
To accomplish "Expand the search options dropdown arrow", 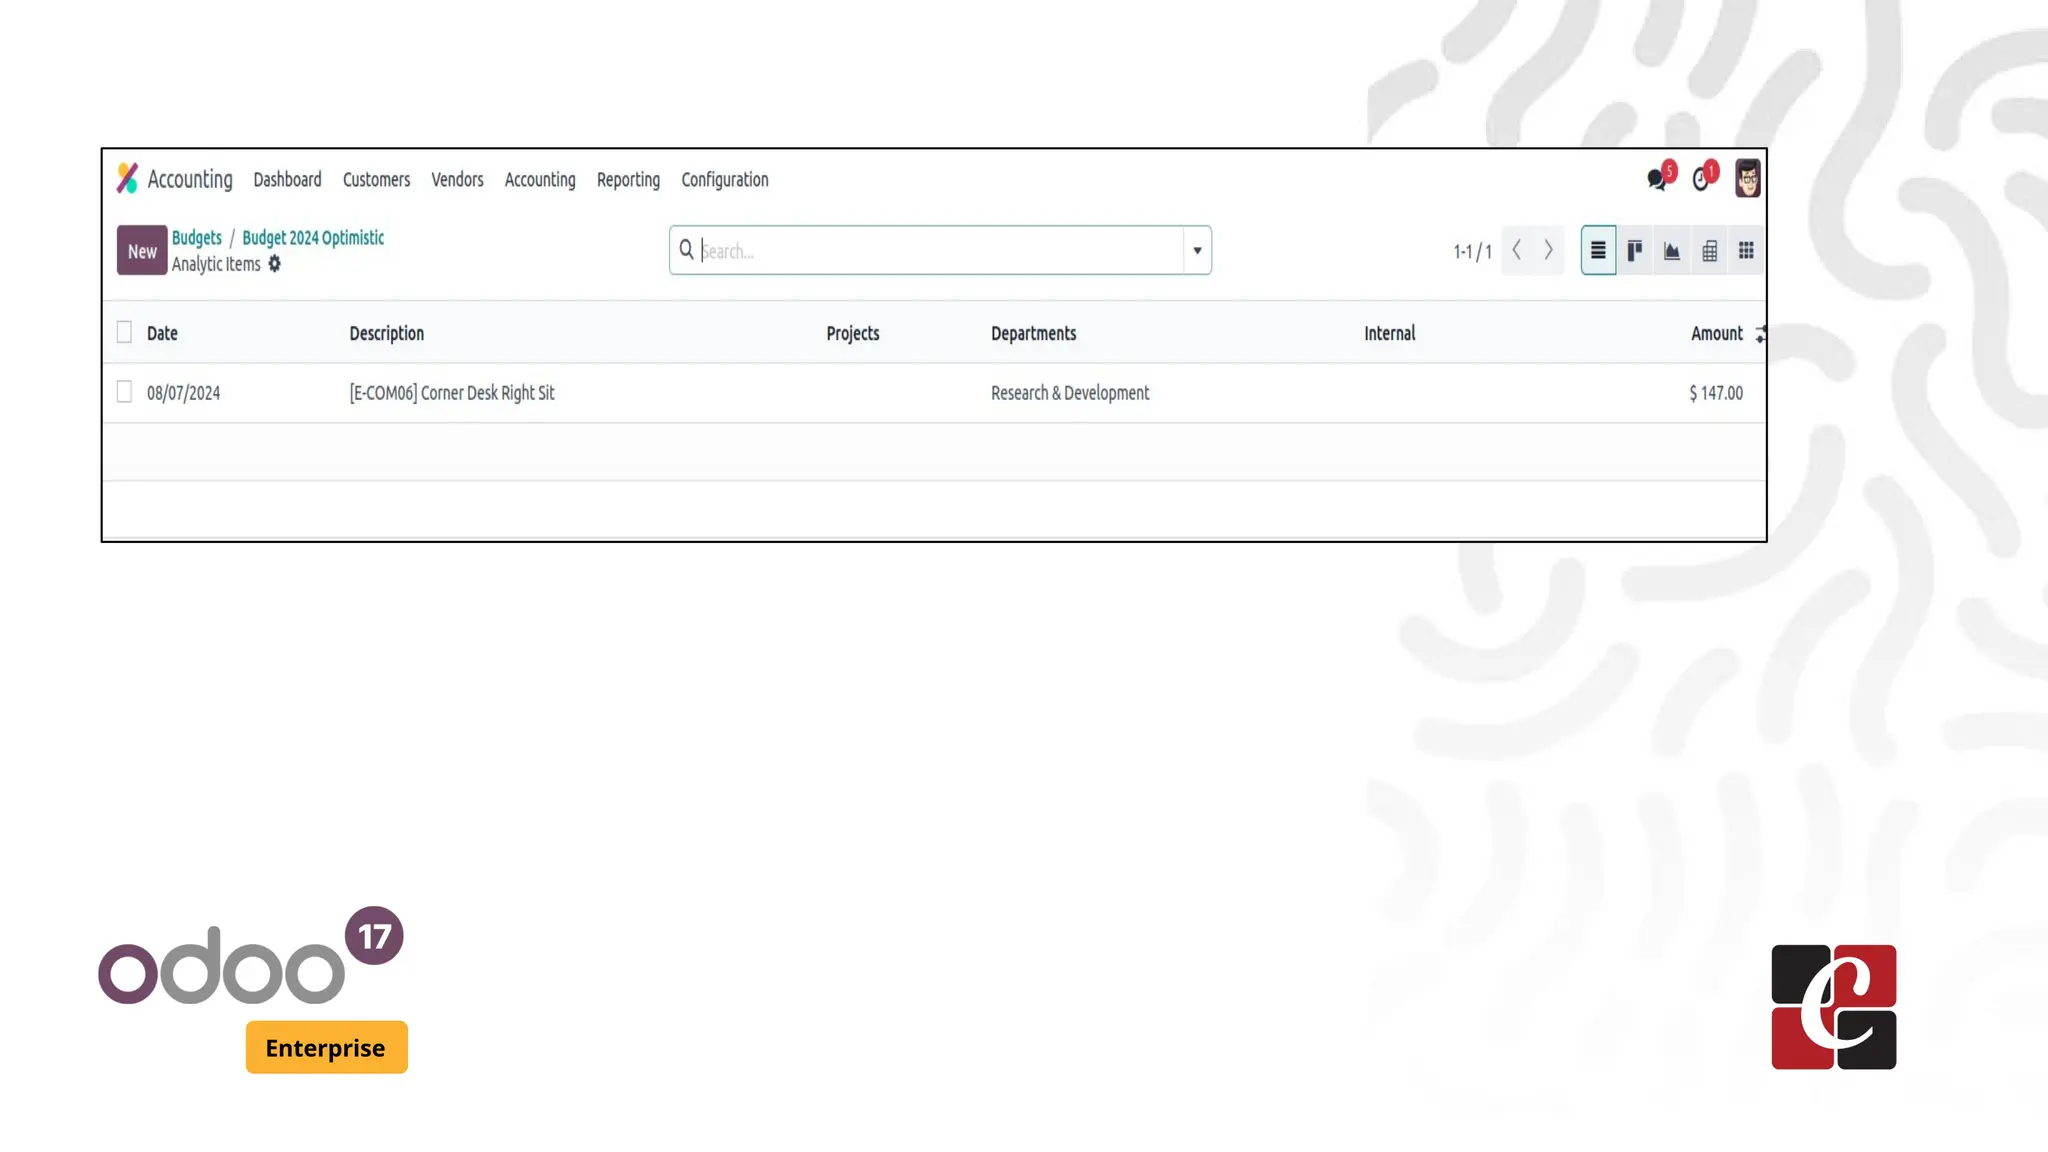I will pyautogui.click(x=1197, y=251).
